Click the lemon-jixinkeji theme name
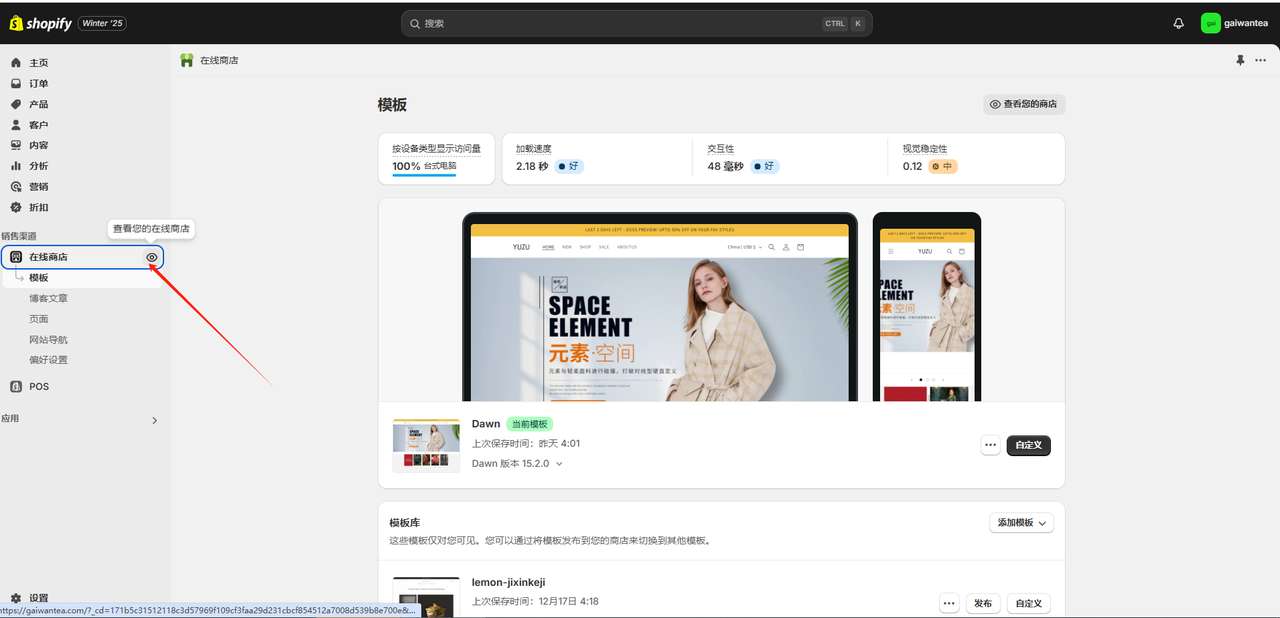1280x618 pixels. tap(509, 582)
